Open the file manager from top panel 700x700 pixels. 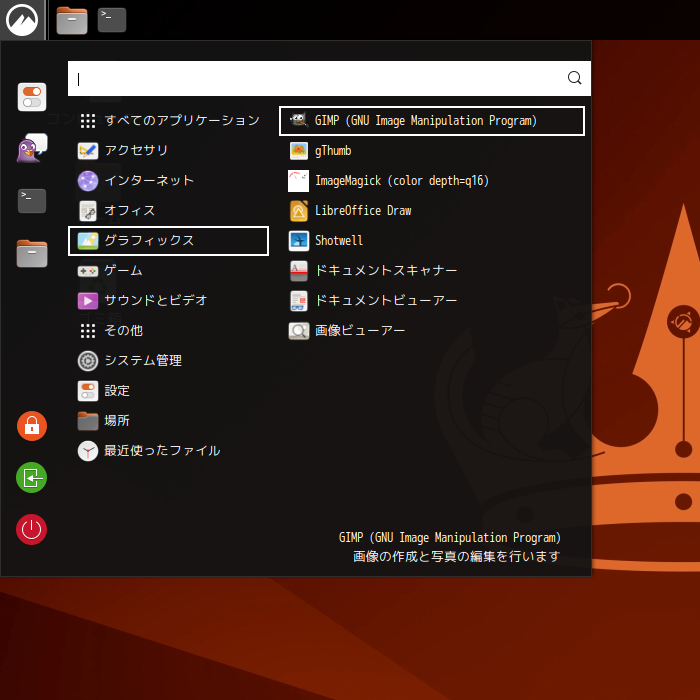click(x=72, y=20)
